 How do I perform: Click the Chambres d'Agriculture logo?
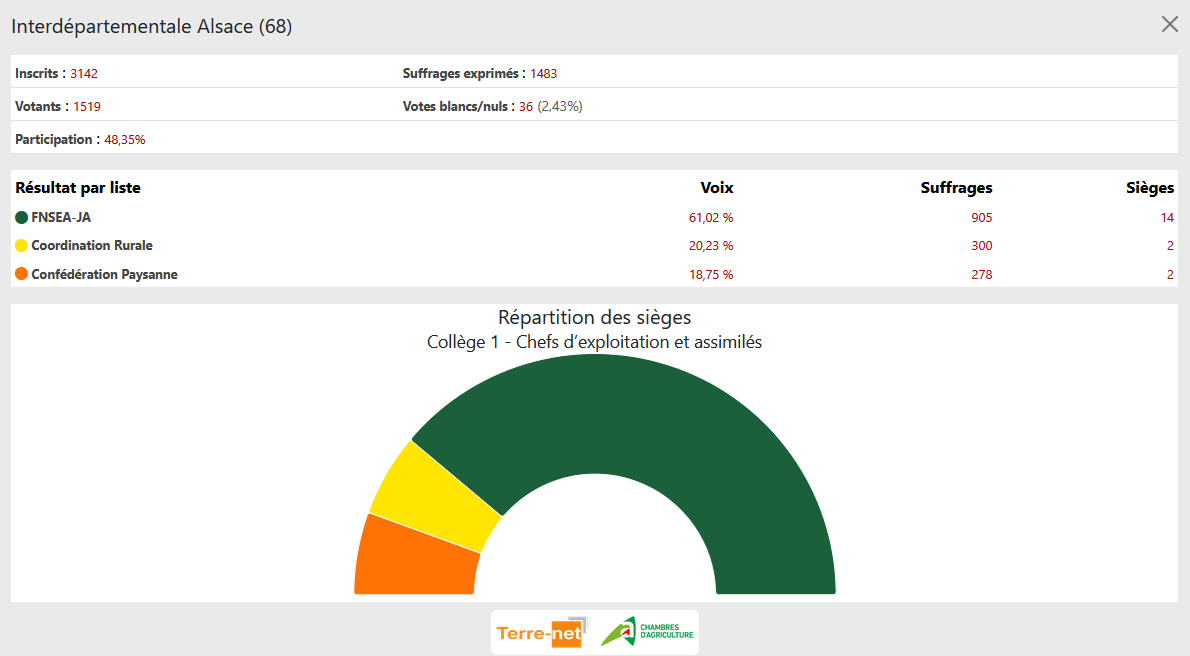pyautogui.click(x=648, y=632)
